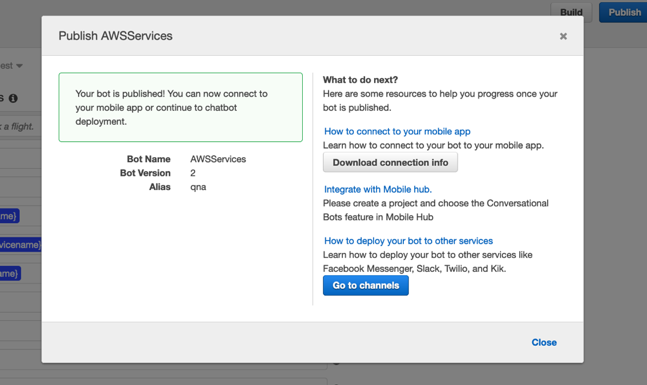Click the a flight utterance text in the background
The width and height of the screenshot is (647, 385).
pos(18,127)
